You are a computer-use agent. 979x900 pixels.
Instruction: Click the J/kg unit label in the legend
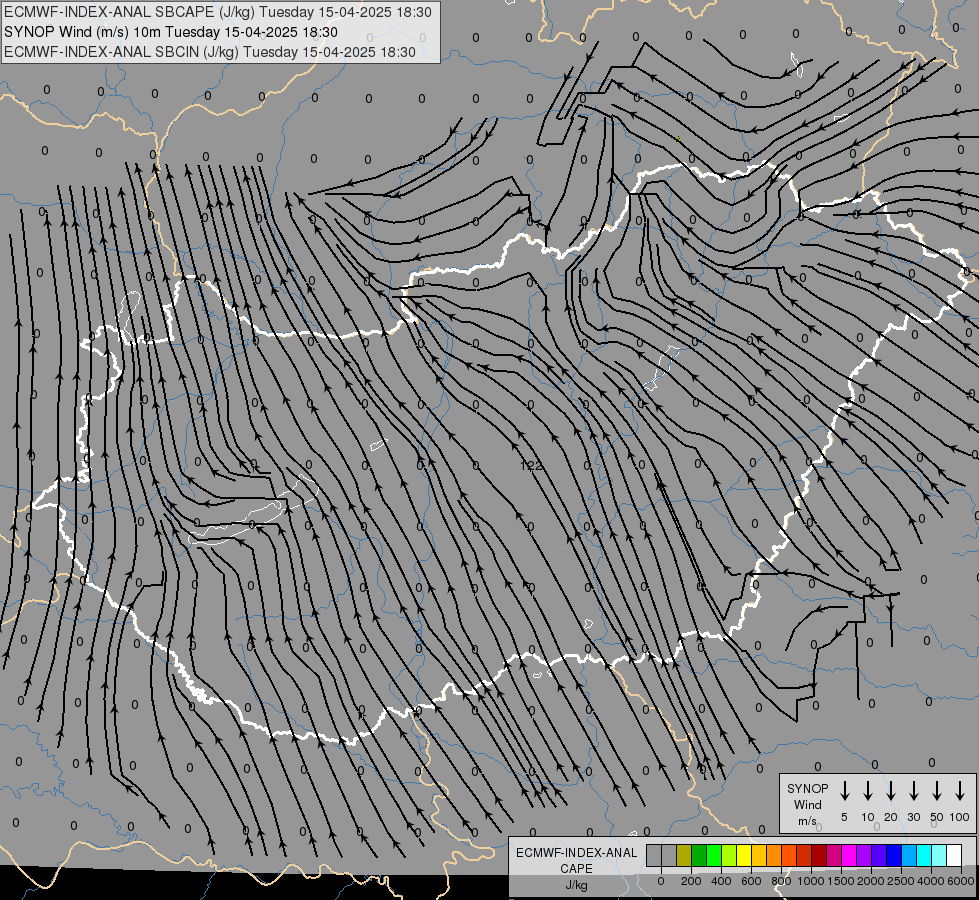click(576, 885)
